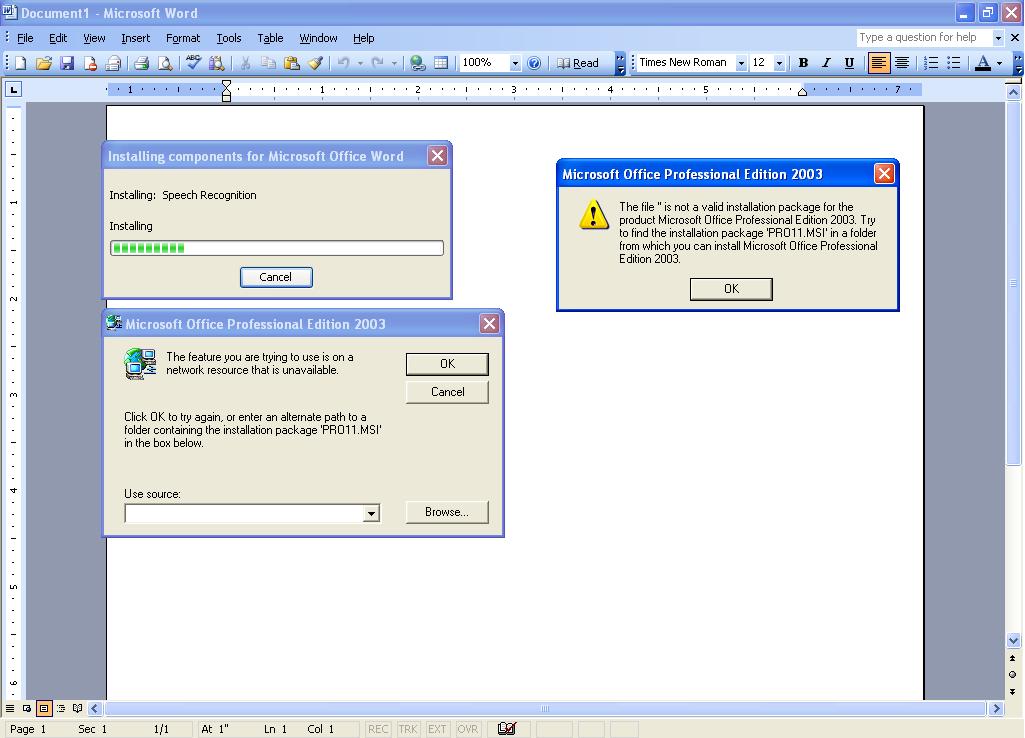Switch to Normal view
The height and width of the screenshot is (738, 1025).
coord(10,708)
